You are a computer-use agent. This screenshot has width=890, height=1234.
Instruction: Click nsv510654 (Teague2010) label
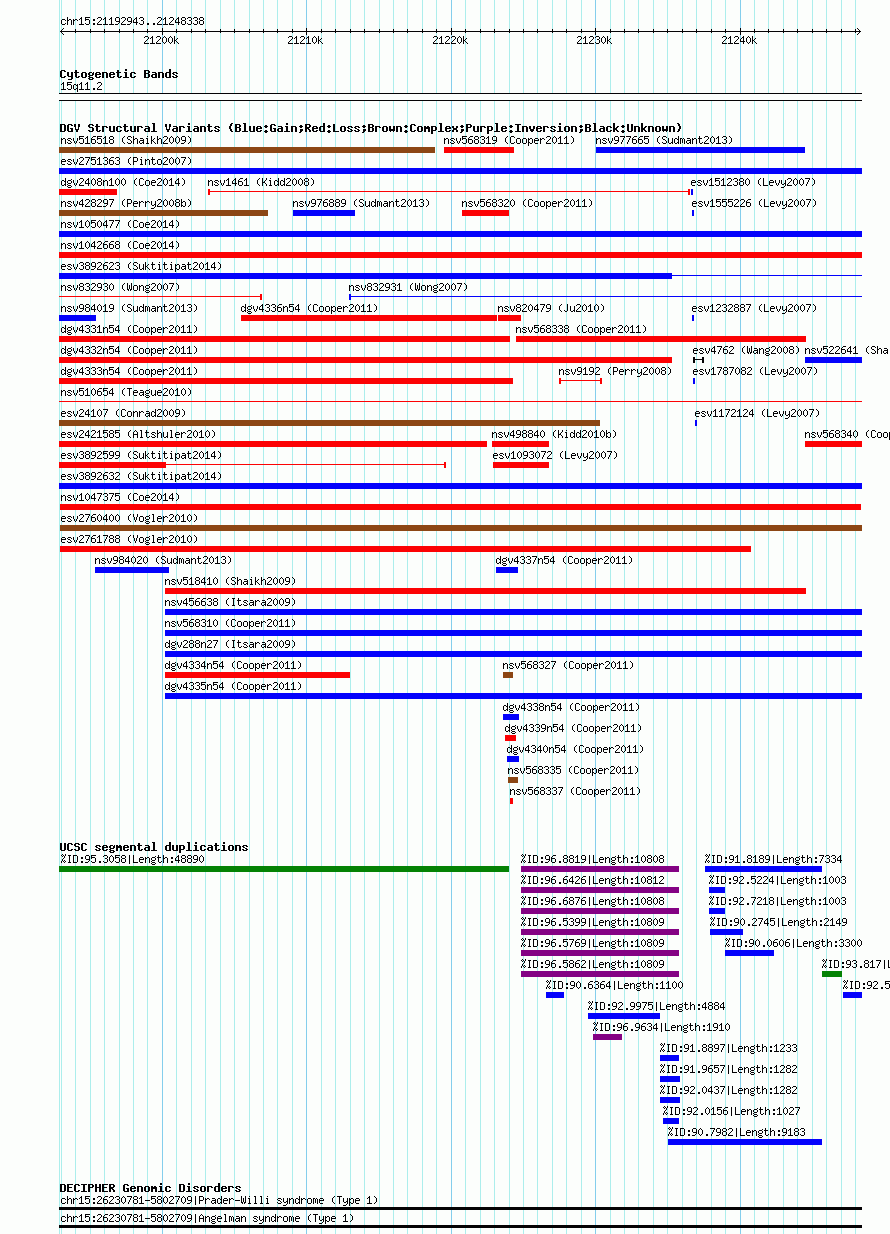coord(125,393)
